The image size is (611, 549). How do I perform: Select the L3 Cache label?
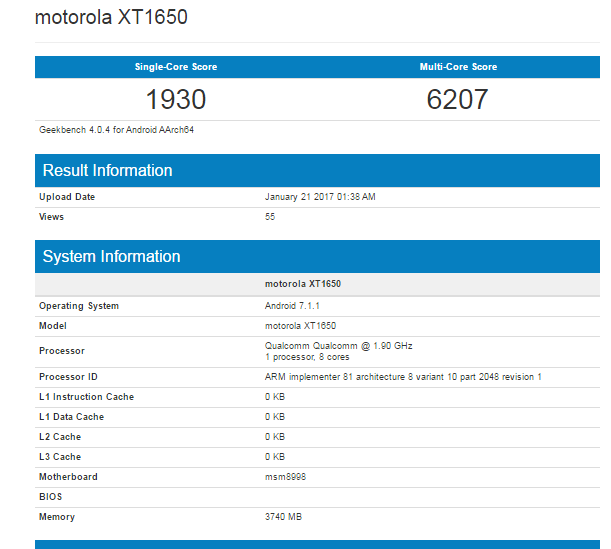(60, 457)
